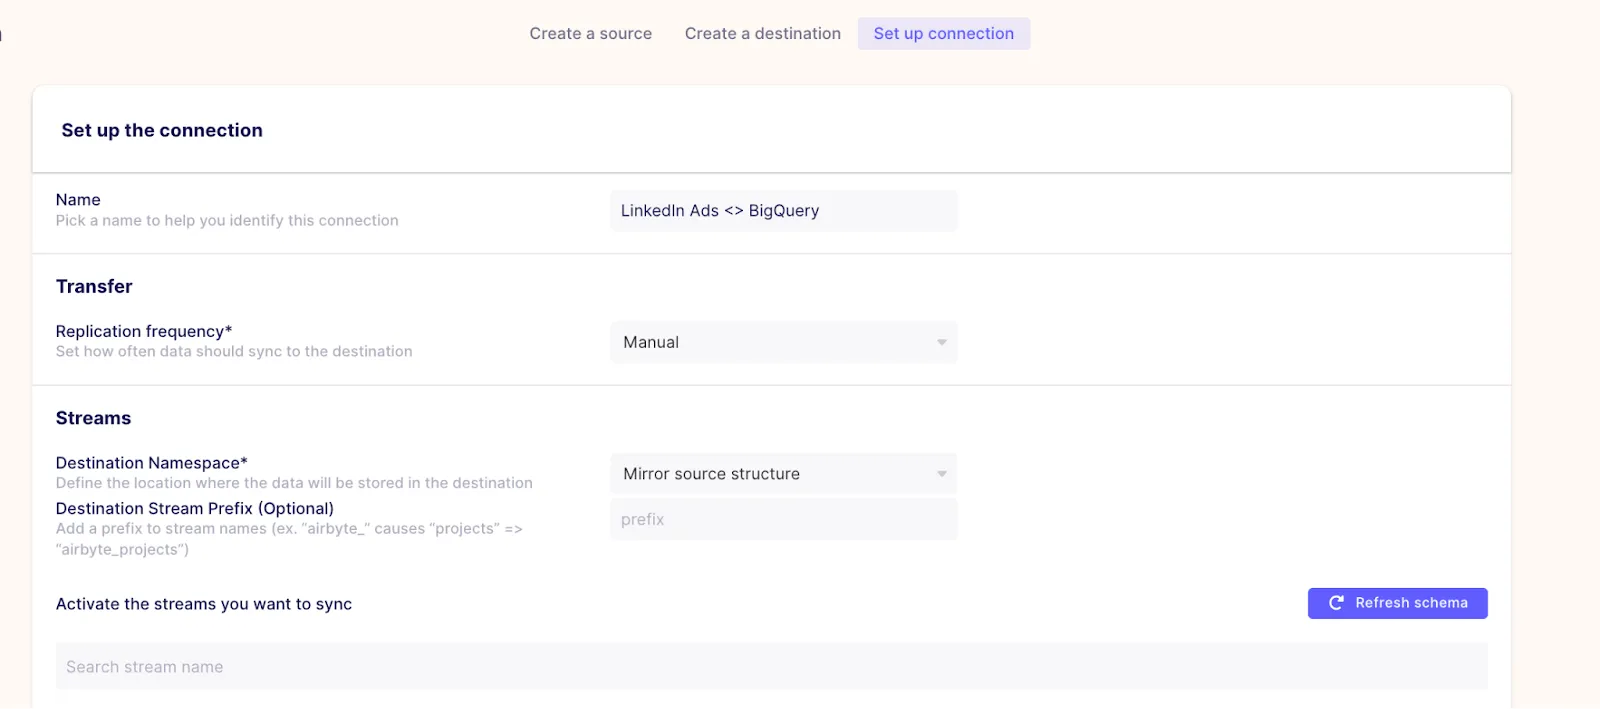Select the Set up connection step
1600x709 pixels.
coord(944,33)
